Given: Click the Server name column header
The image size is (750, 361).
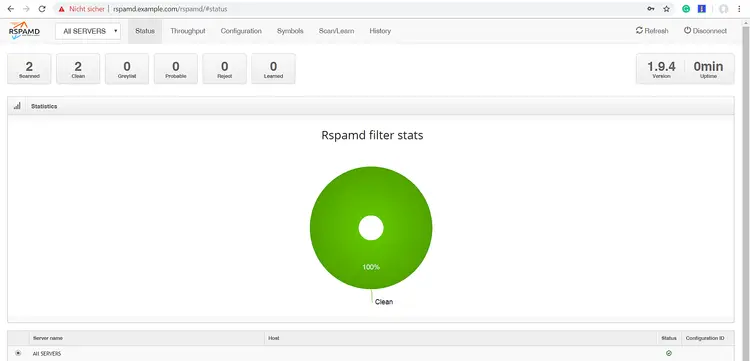Looking at the screenshot, I should [48, 338].
